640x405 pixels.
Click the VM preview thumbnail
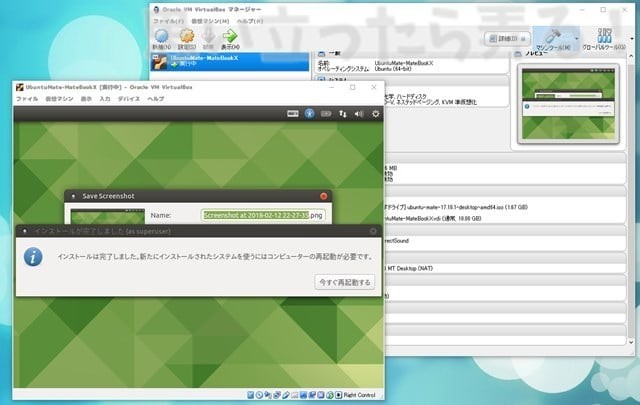click(x=568, y=104)
